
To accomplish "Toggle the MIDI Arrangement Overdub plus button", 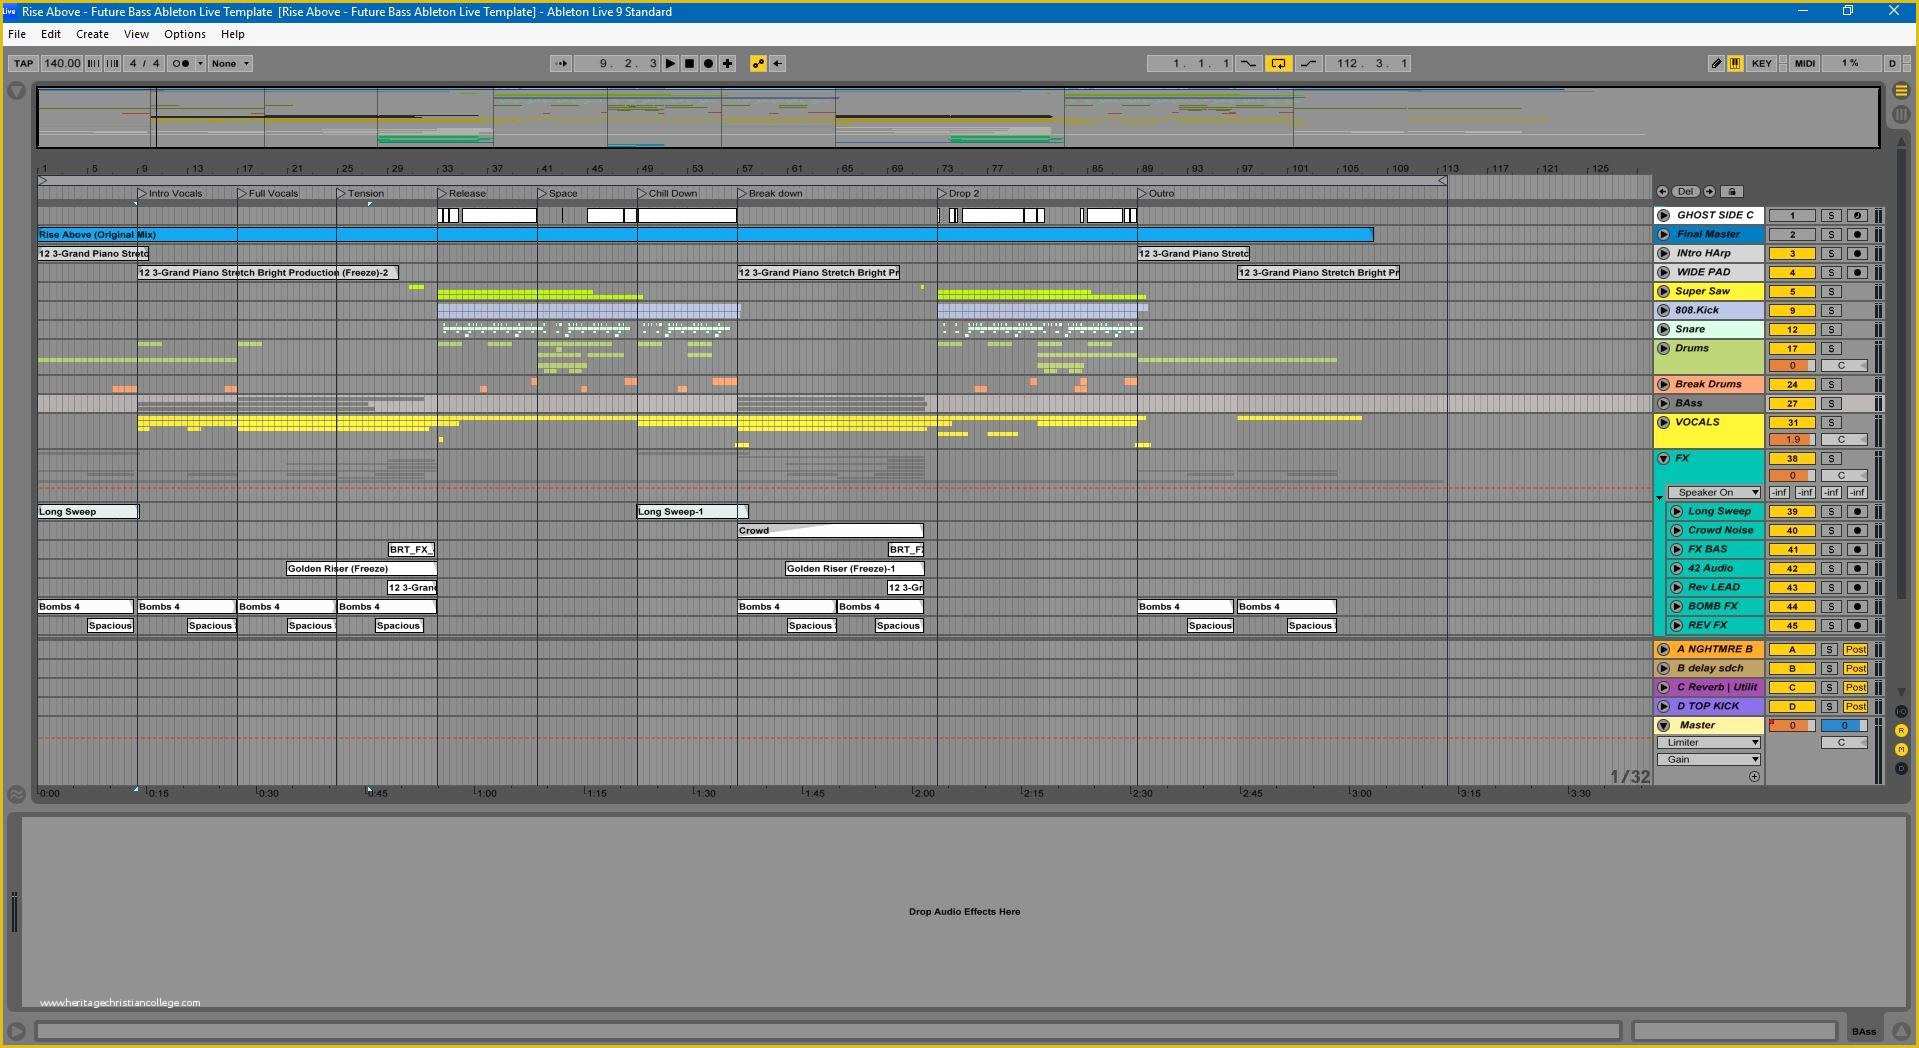I will pyautogui.click(x=728, y=63).
